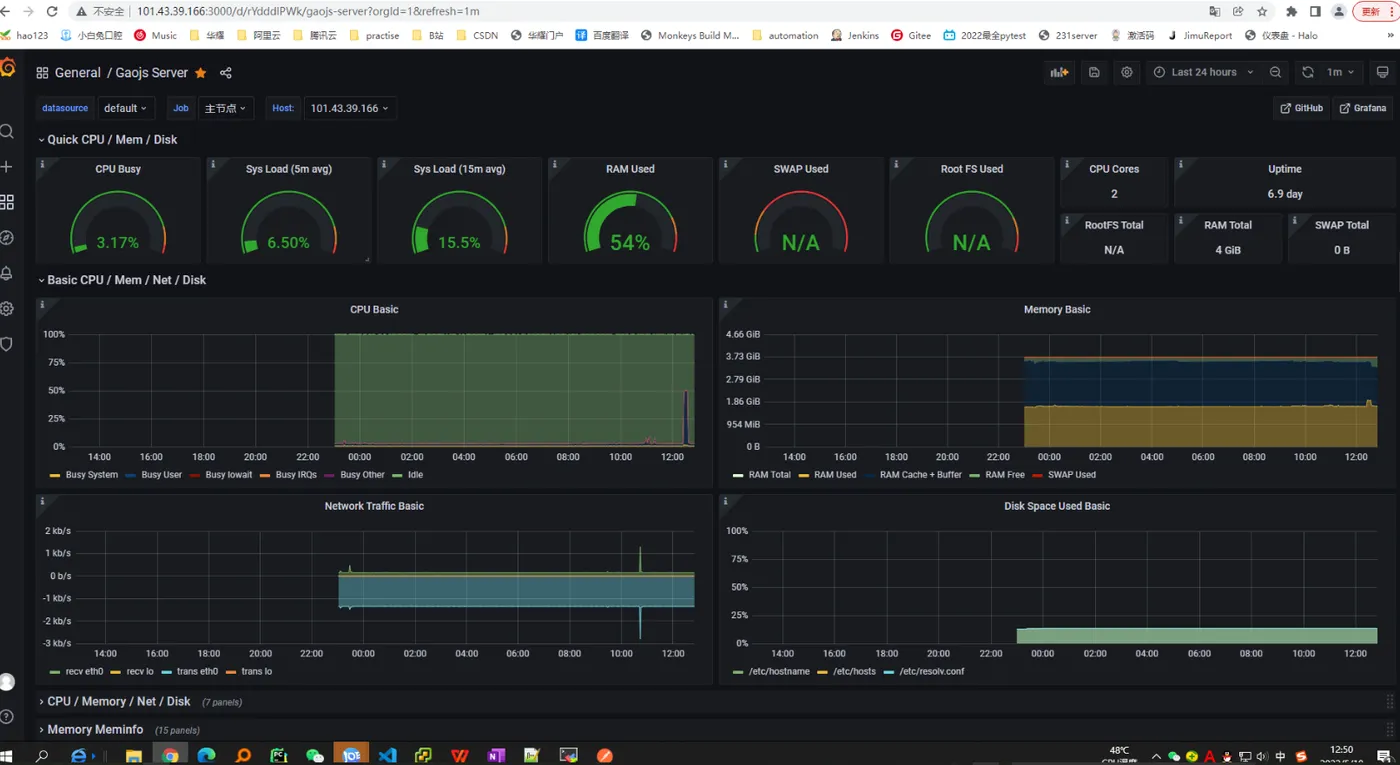Open the GitHub external link
The height and width of the screenshot is (765, 1400).
click(x=1302, y=108)
